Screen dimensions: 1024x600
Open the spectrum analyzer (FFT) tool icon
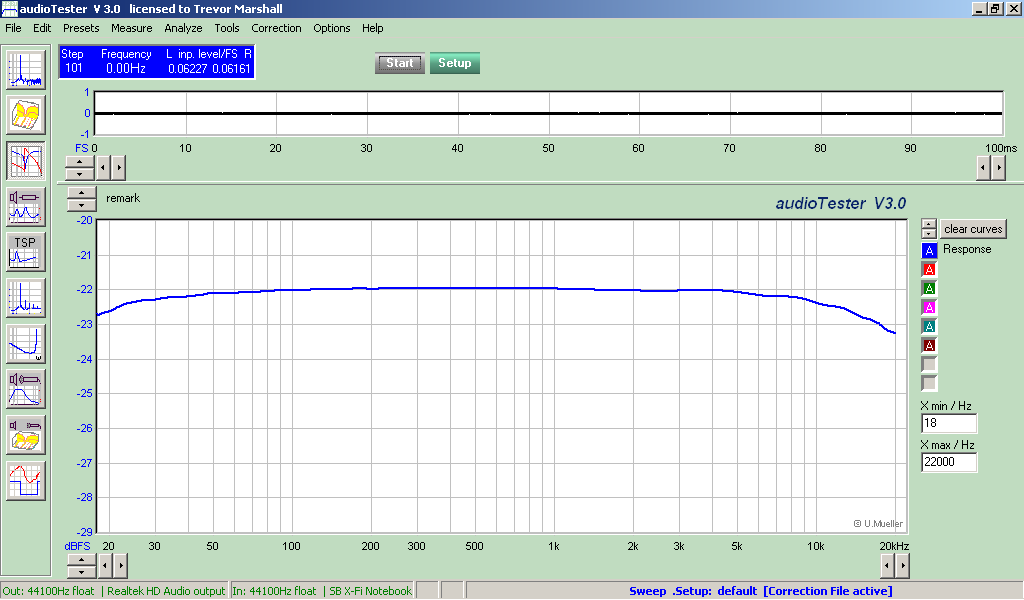(x=25, y=69)
